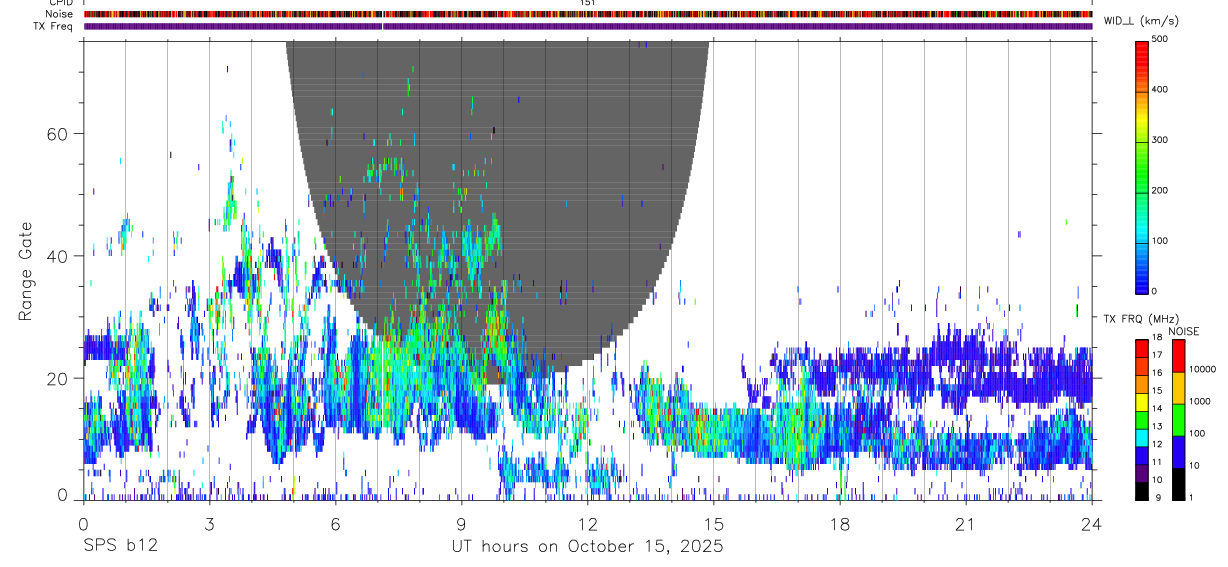Click the cyan 12–13 MHz frequency swatch
Viewport: 1228px width, 567px height.
[1142, 438]
